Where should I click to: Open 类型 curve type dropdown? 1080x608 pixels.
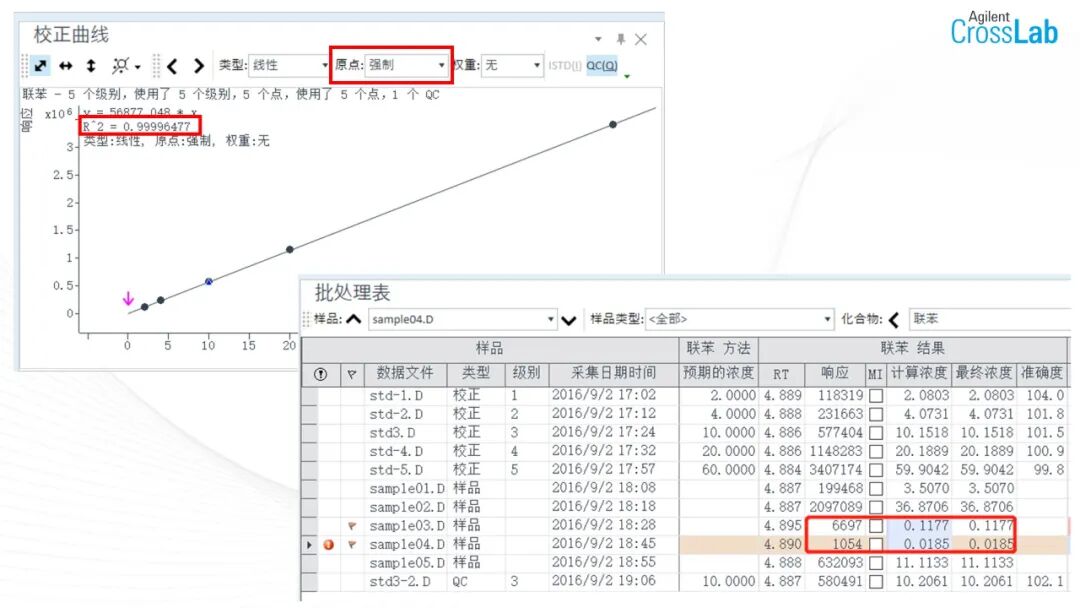[289, 65]
